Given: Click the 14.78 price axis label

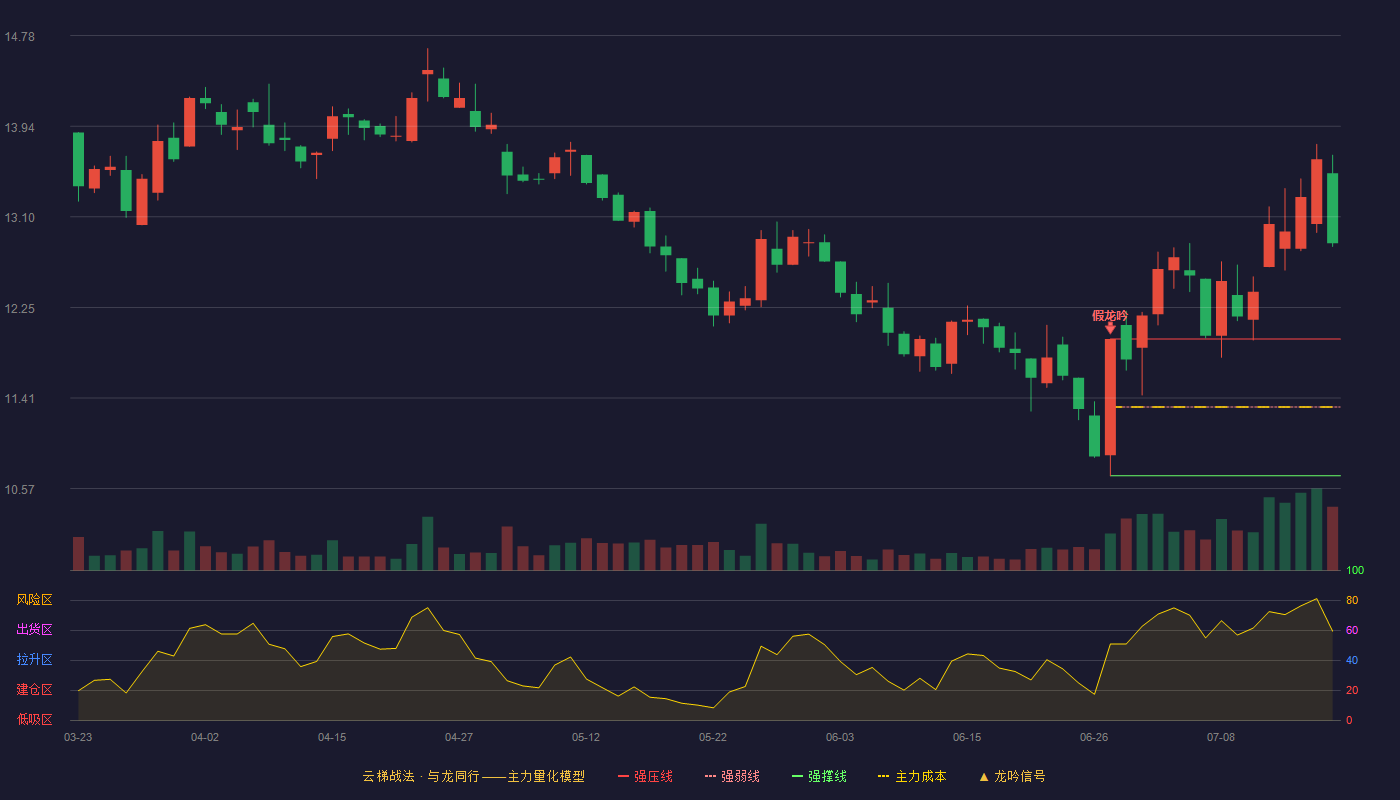Looking at the screenshot, I should (x=19, y=37).
